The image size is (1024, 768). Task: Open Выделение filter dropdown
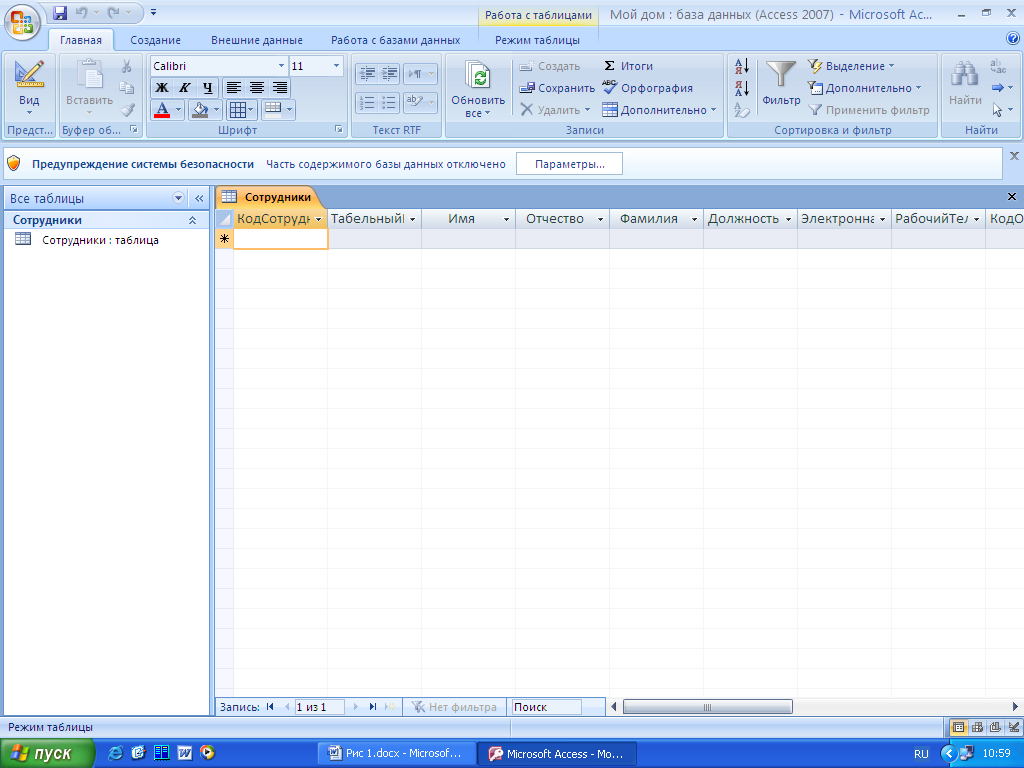851,66
